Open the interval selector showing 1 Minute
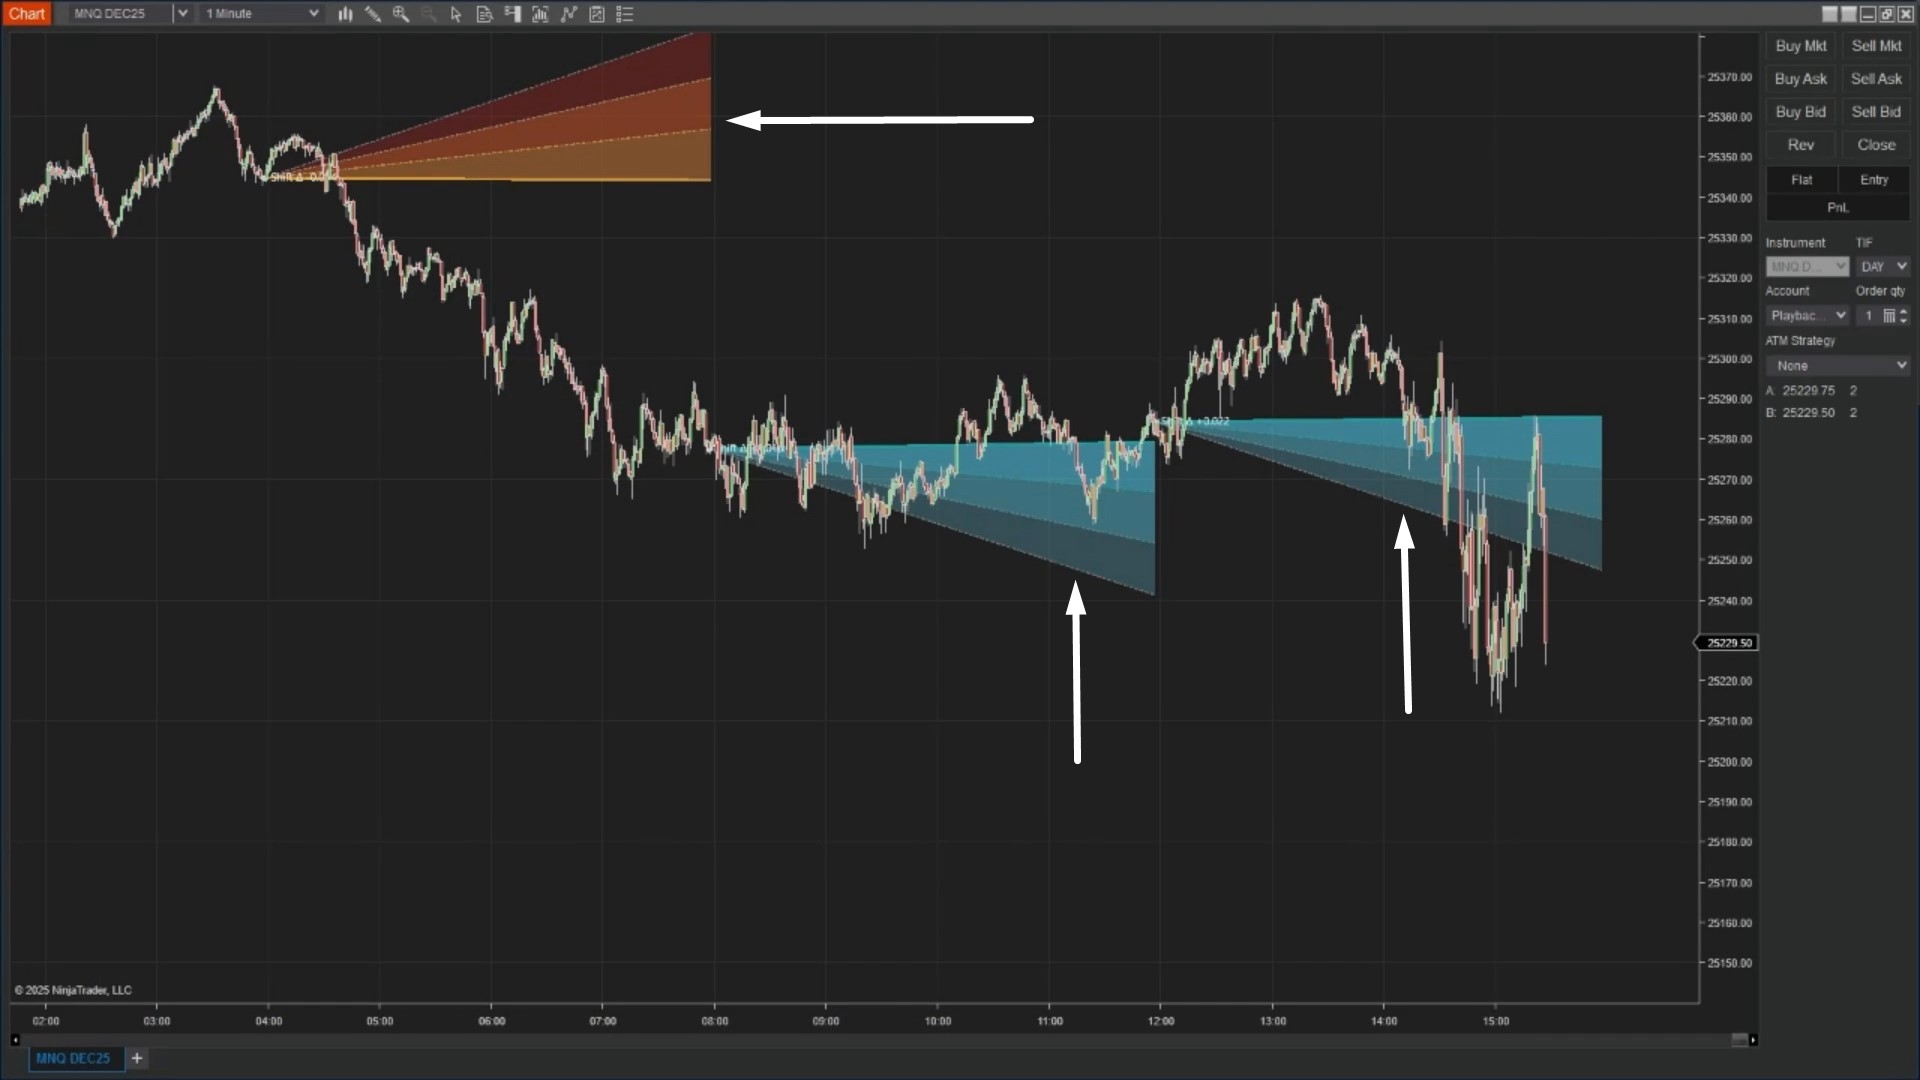Screen dimensions: 1920x1080 click(260, 13)
